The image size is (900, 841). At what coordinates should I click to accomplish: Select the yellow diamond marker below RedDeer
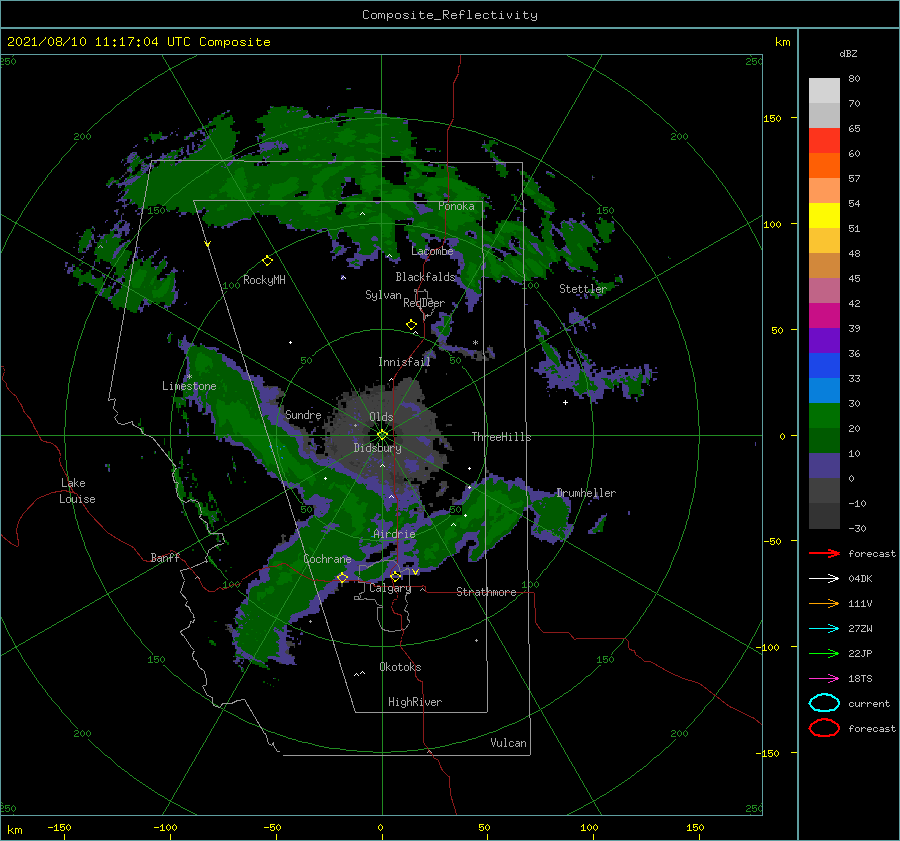412,325
